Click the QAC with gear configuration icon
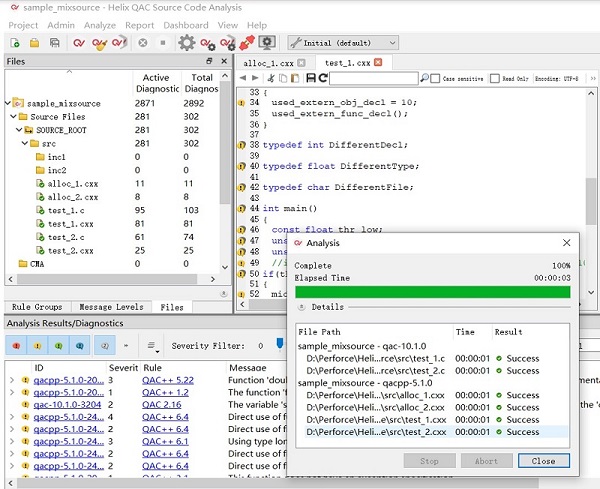600x489 pixels. (208, 44)
